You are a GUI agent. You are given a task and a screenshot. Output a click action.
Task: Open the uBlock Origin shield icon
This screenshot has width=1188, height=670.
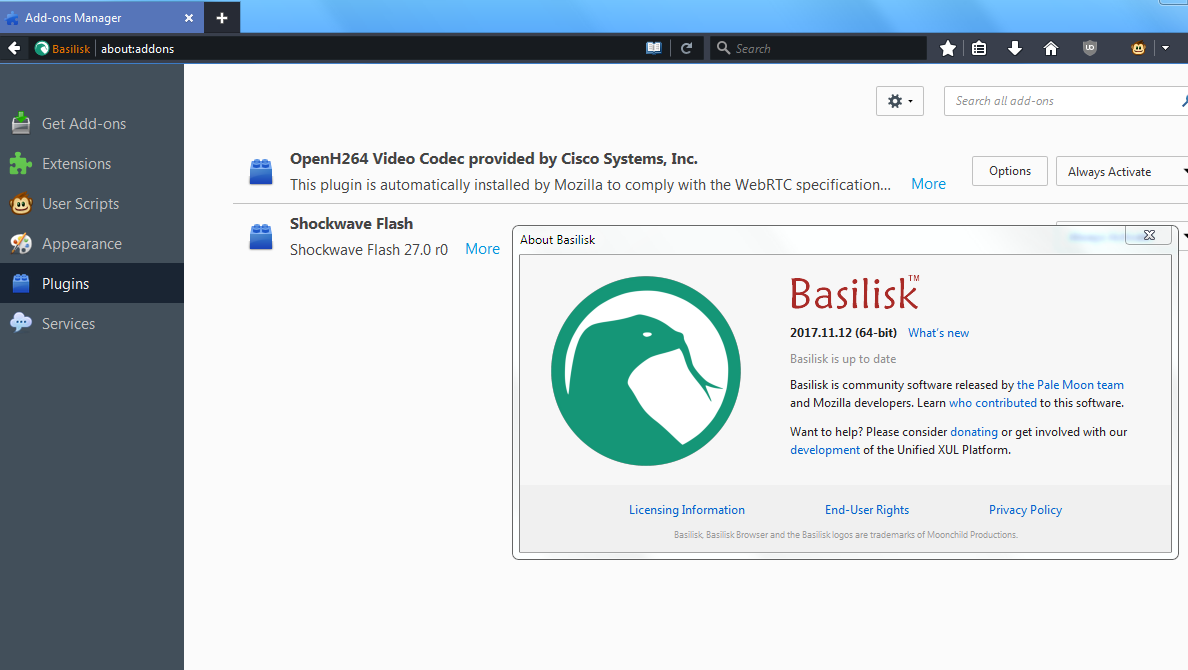[x=1090, y=48]
